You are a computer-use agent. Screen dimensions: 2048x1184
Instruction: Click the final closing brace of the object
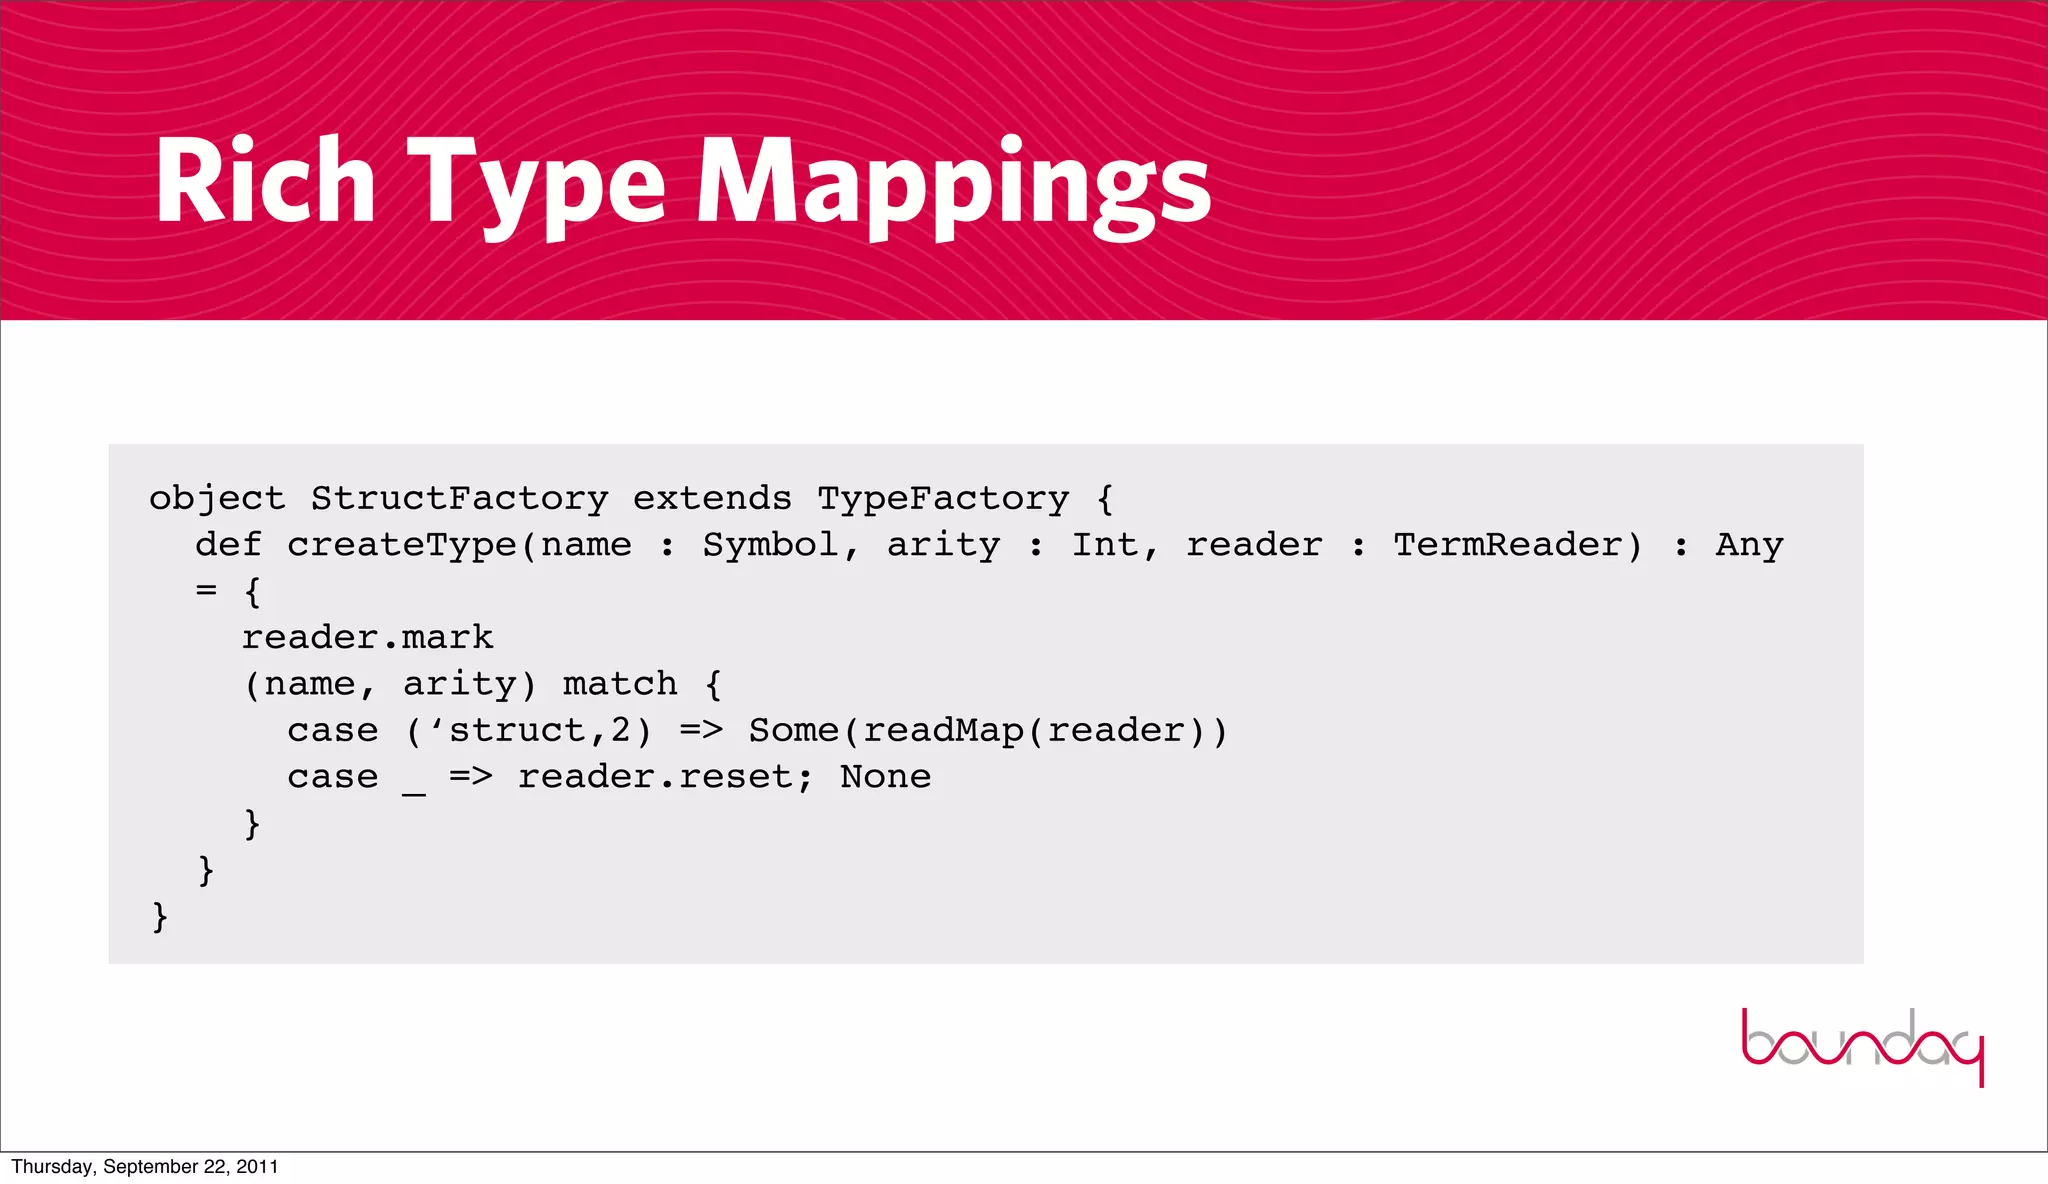coord(160,916)
